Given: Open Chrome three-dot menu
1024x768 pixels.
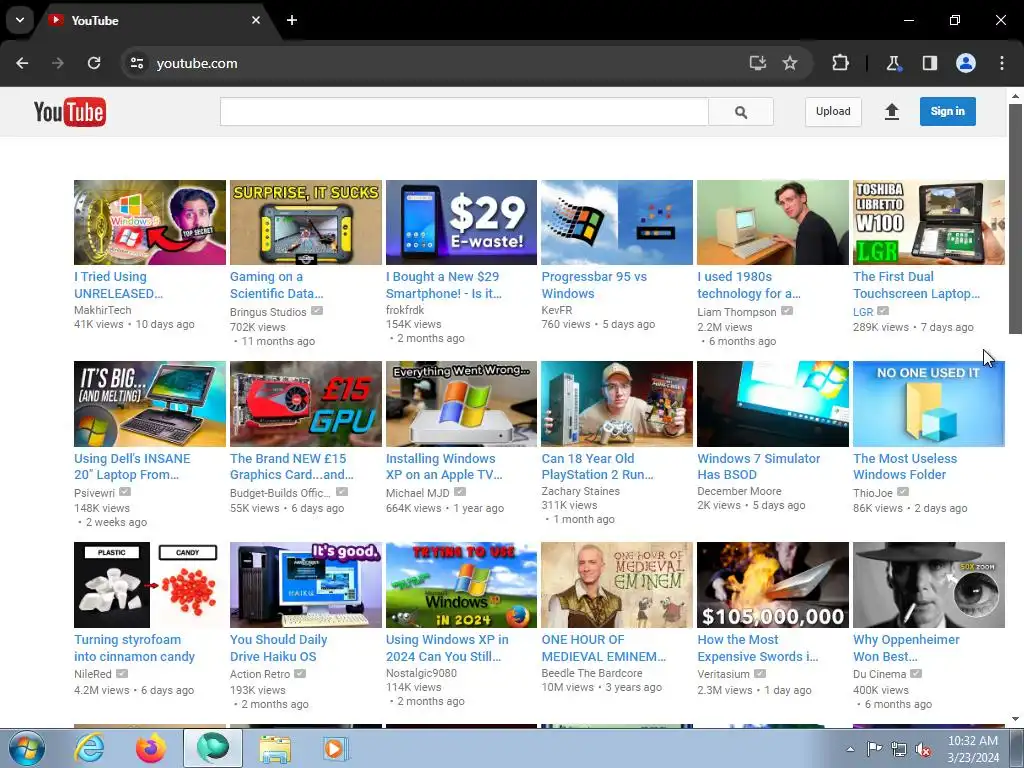Looking at the screenshot, I should tap(1002, 63).
